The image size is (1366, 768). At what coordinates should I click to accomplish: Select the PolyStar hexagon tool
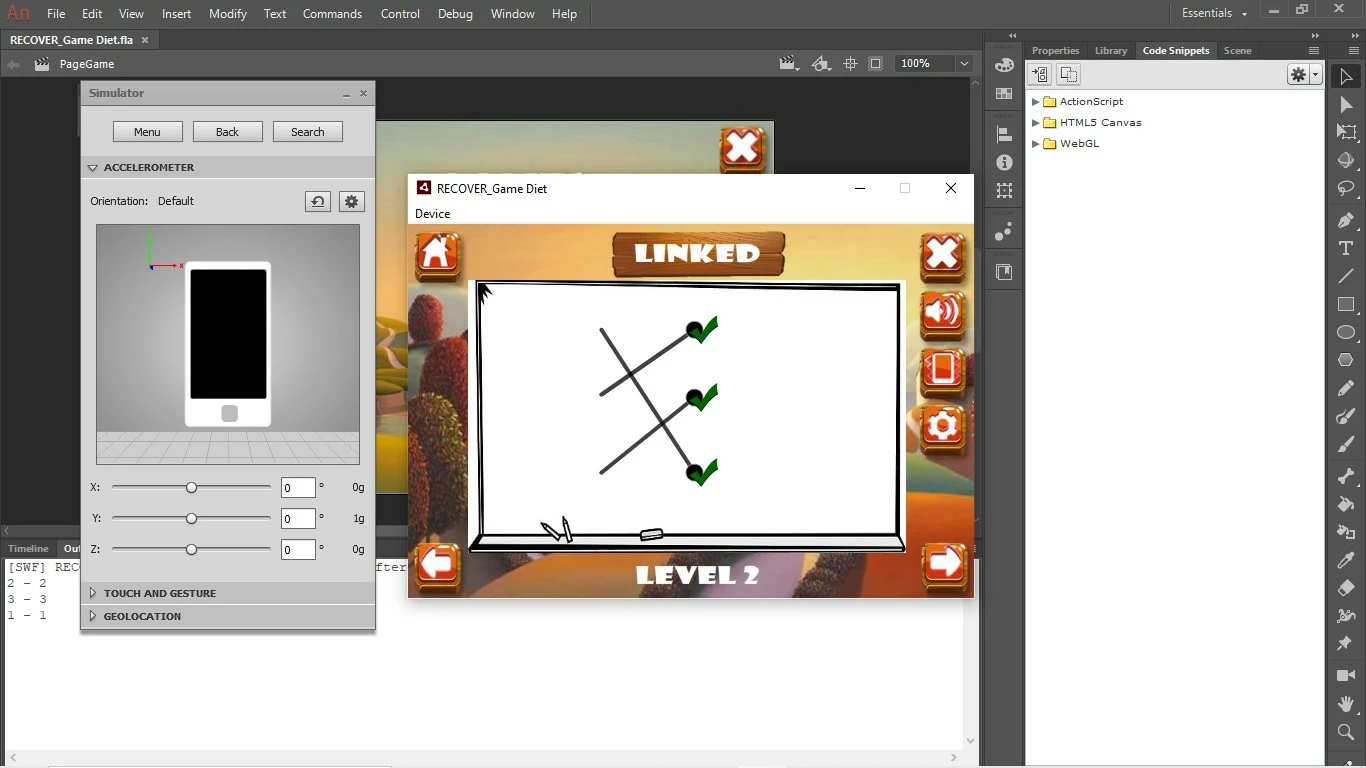point(1346,360)
